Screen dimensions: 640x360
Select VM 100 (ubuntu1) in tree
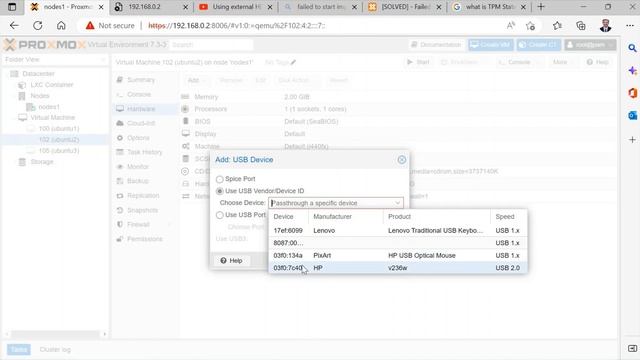pyautogui.click(x=59, y=129)
